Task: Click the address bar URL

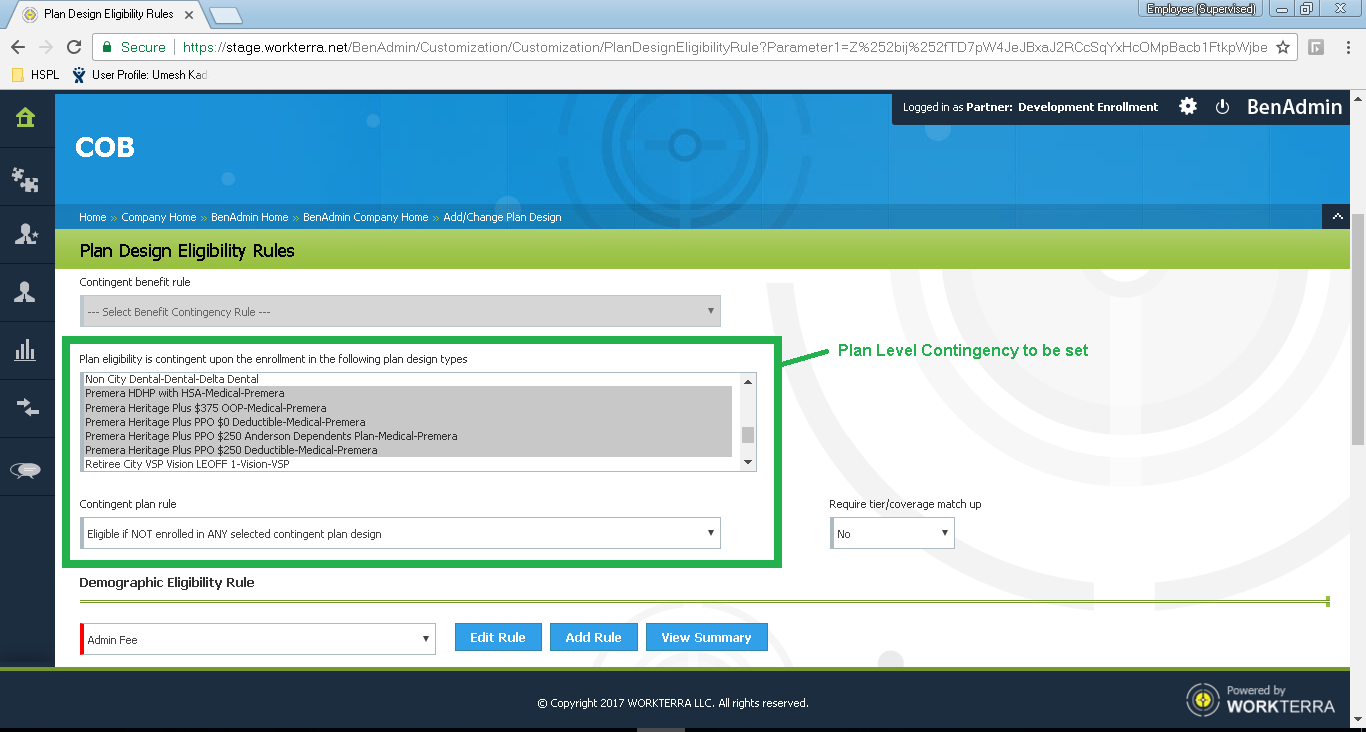Action: tap(725, 47)
